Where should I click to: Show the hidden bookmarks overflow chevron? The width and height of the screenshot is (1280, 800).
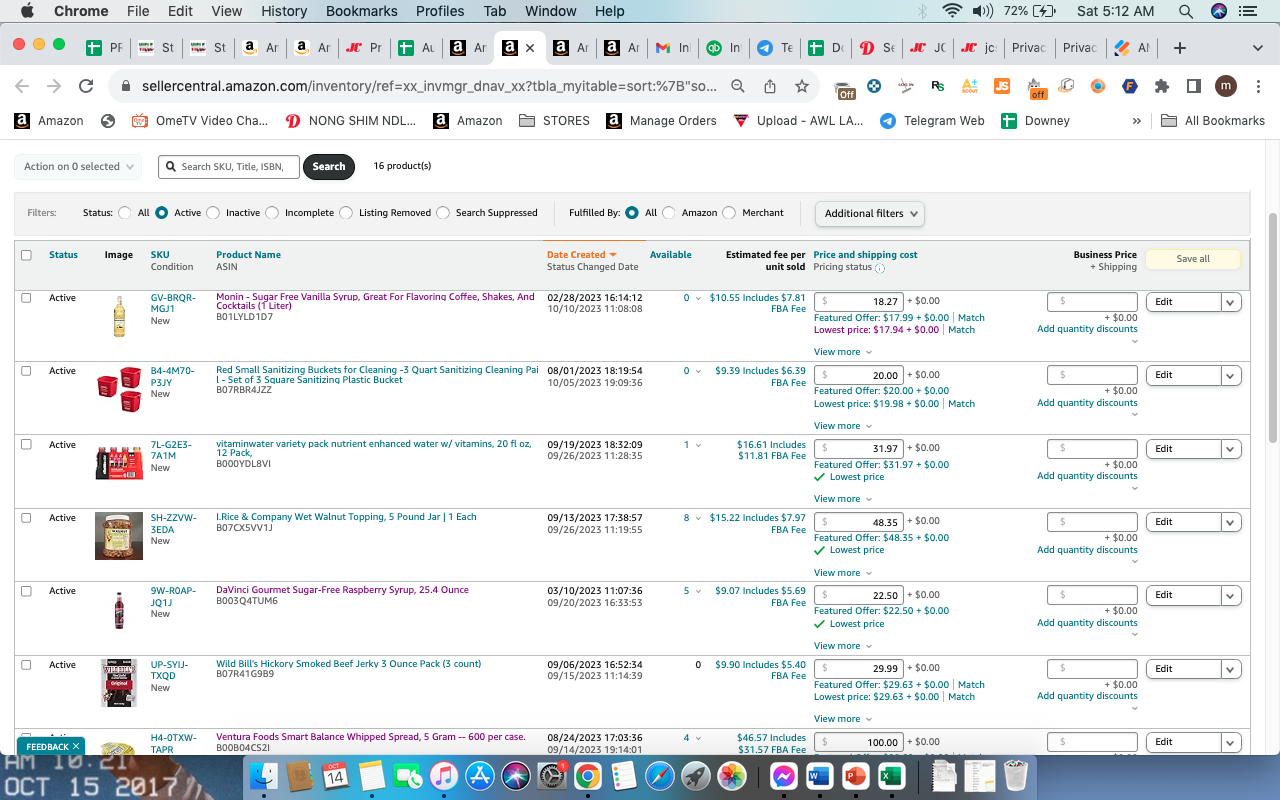point(1137,121)
